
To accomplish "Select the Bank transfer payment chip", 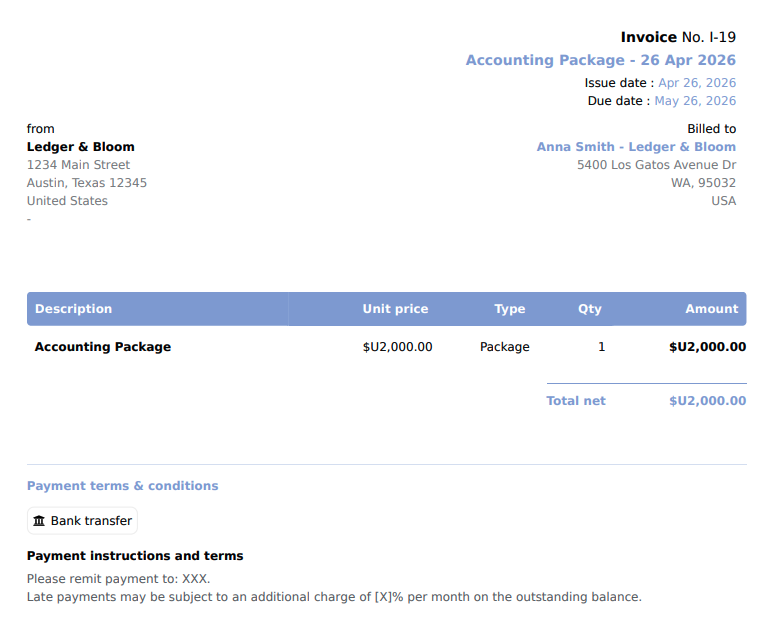I will pyautogui.click(x=82, y=521).
